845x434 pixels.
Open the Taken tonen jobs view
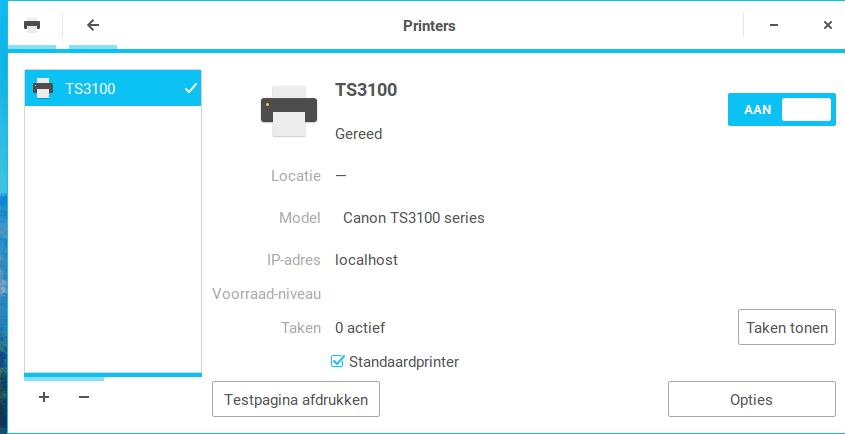pyautogui.click(x=787, y=327)
